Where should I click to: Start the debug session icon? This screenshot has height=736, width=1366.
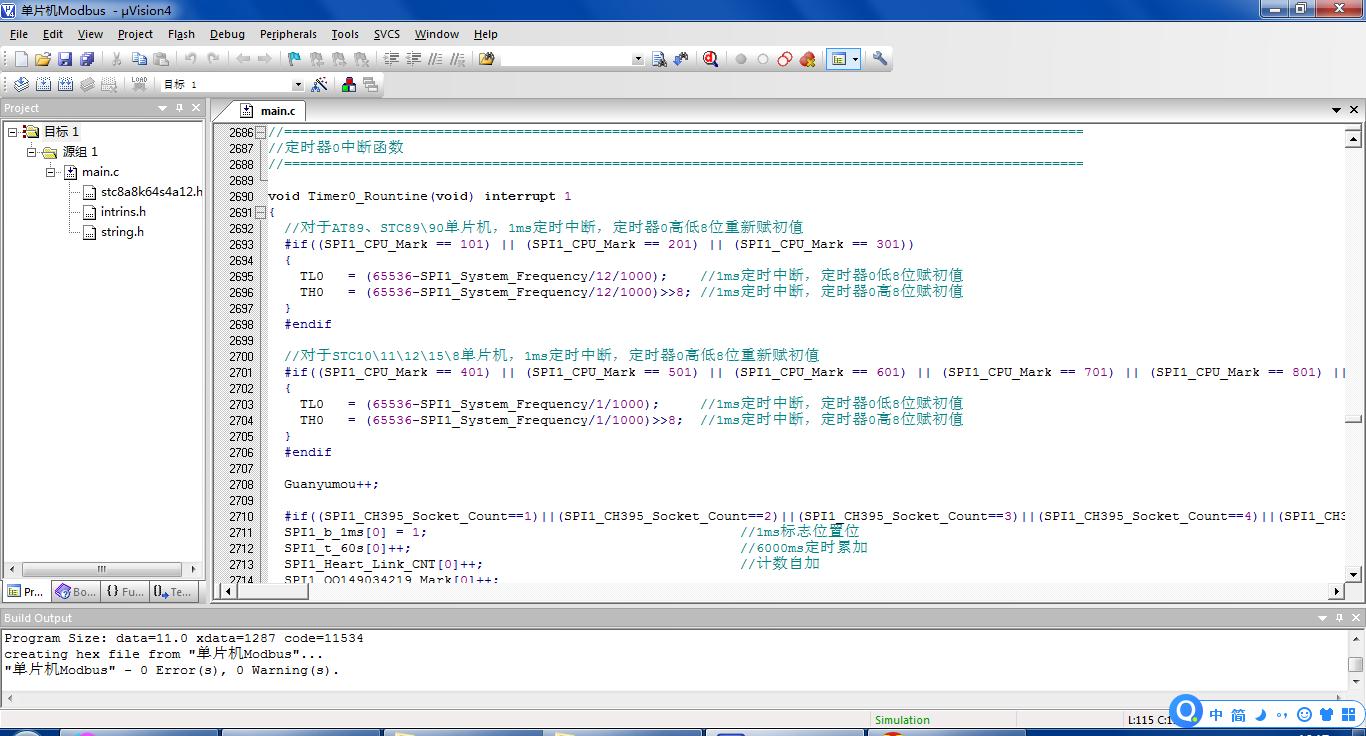click(710, 59)
